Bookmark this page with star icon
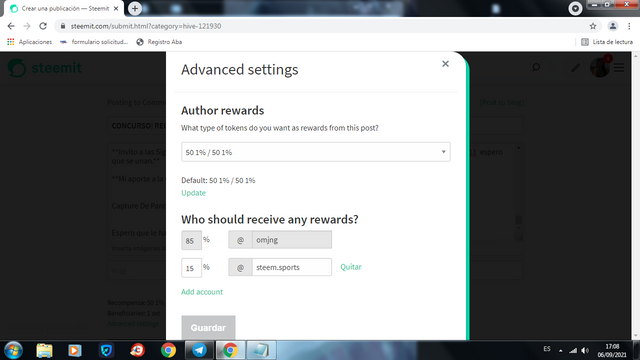This screenshot has height=360, width=640. 593,26
